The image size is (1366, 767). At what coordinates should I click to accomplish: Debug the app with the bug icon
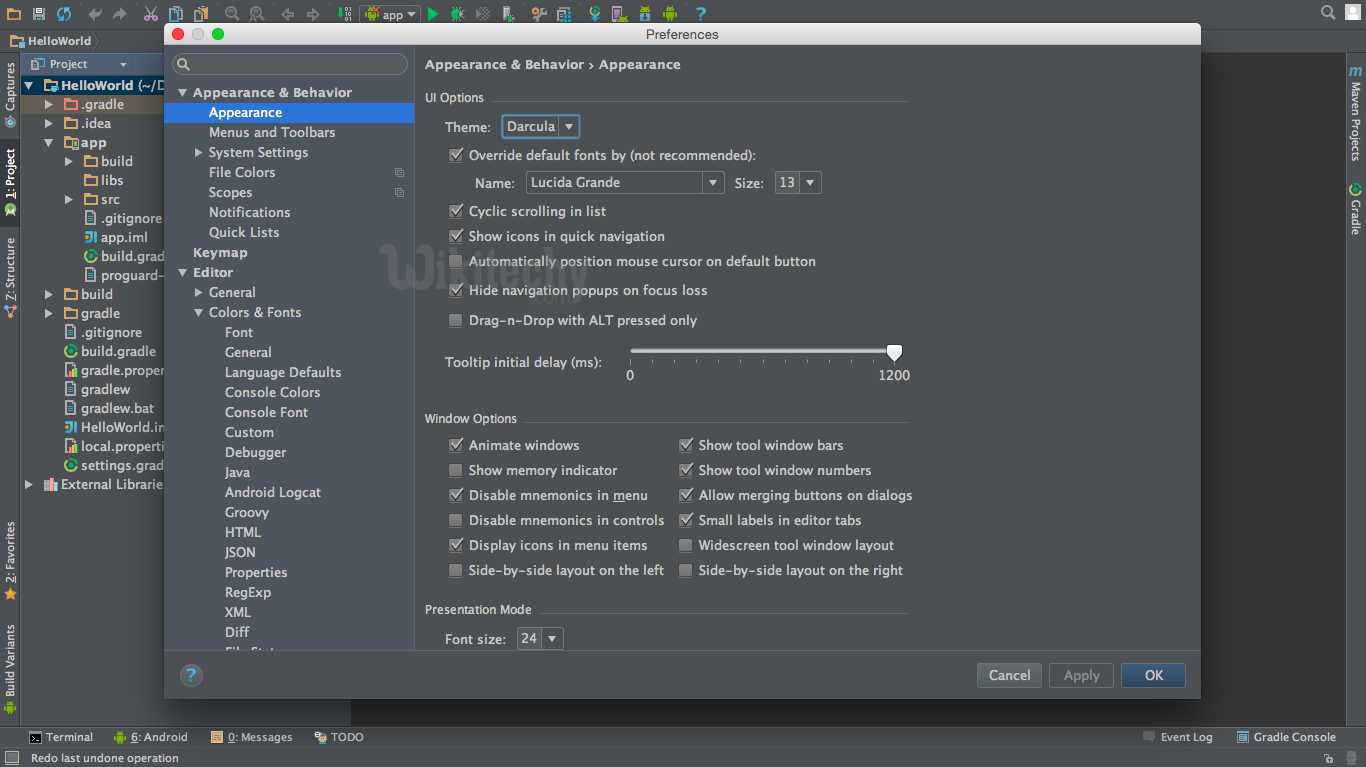[x=456, y=13]
